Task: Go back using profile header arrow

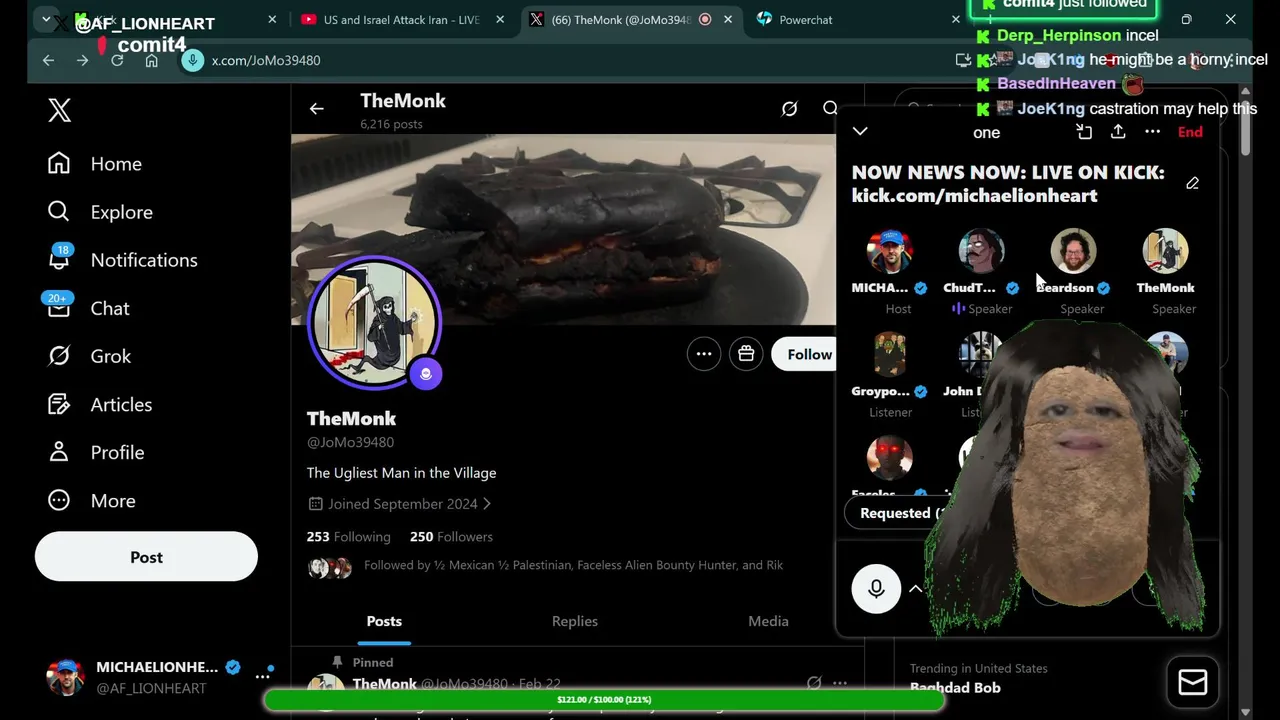Action: (316, 109)
